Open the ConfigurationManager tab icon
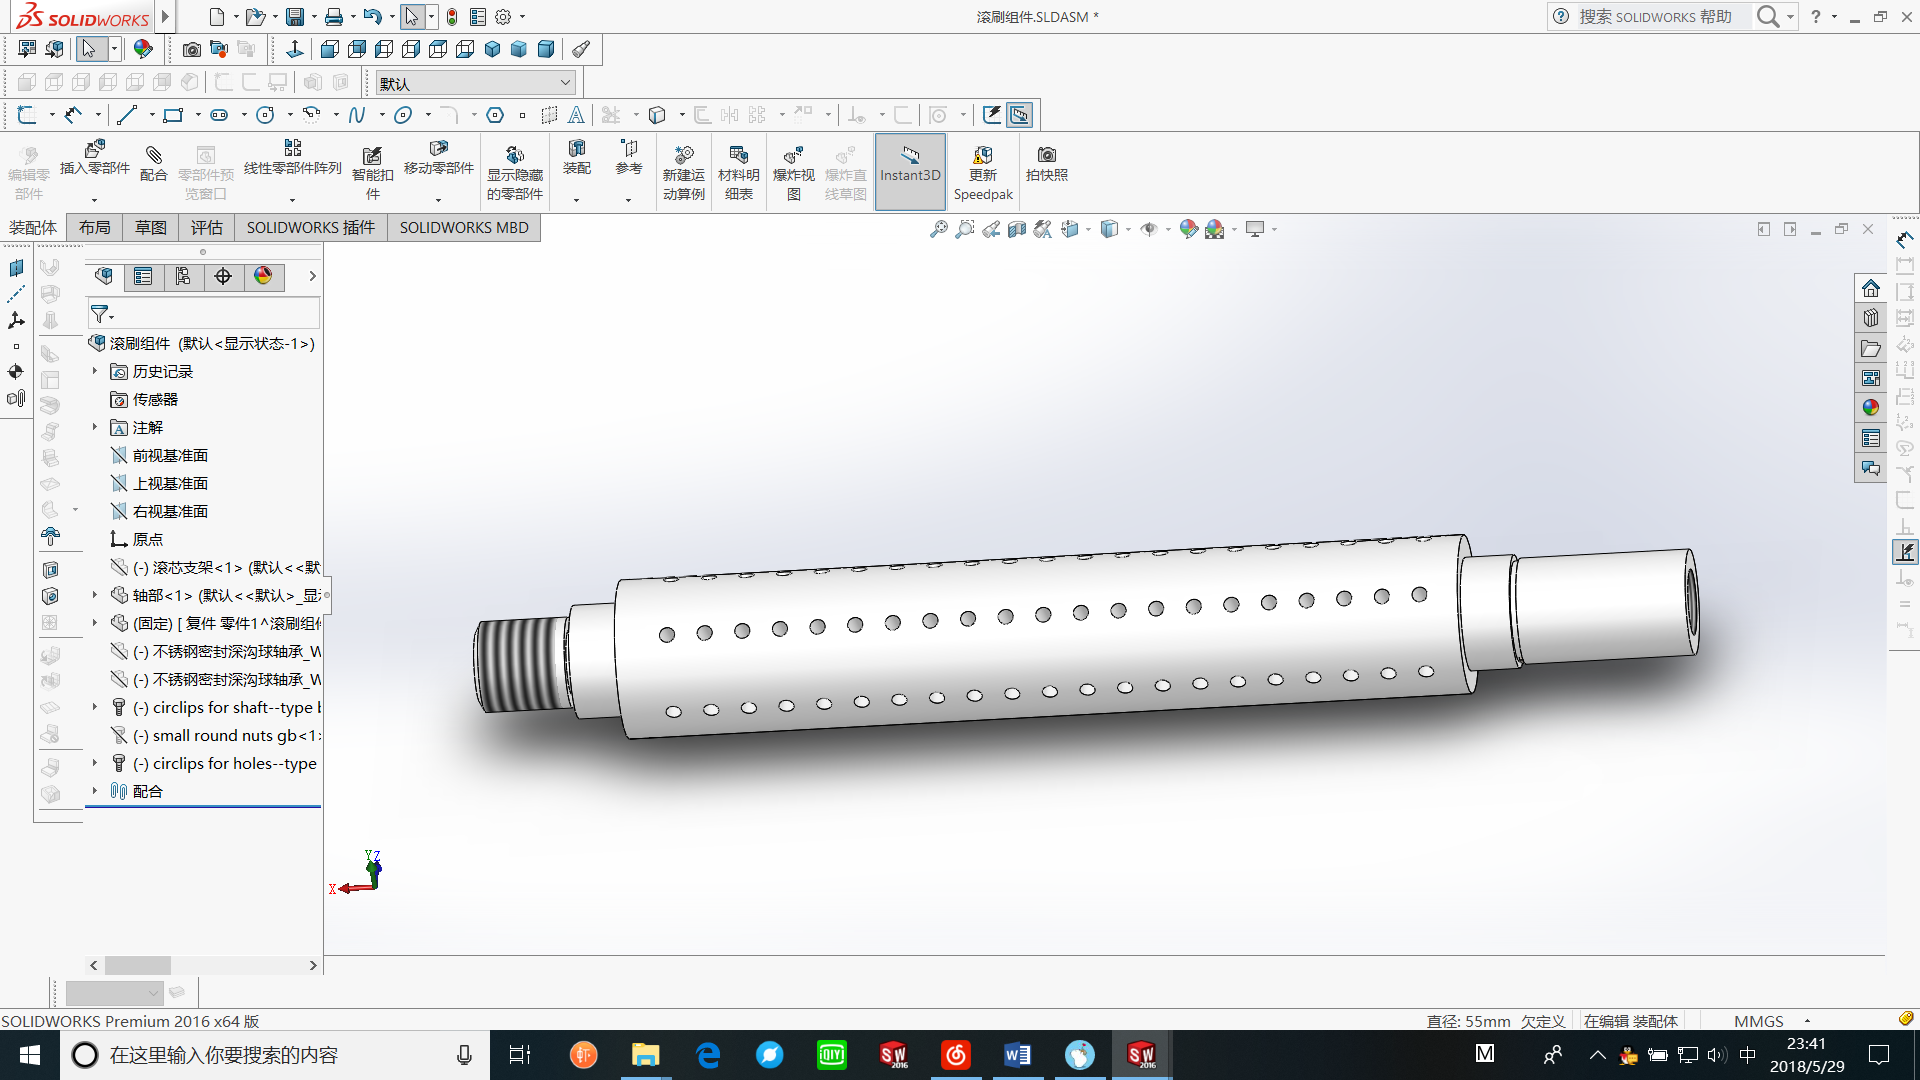Screen dimensions: 1920x1080 point(183,277)
